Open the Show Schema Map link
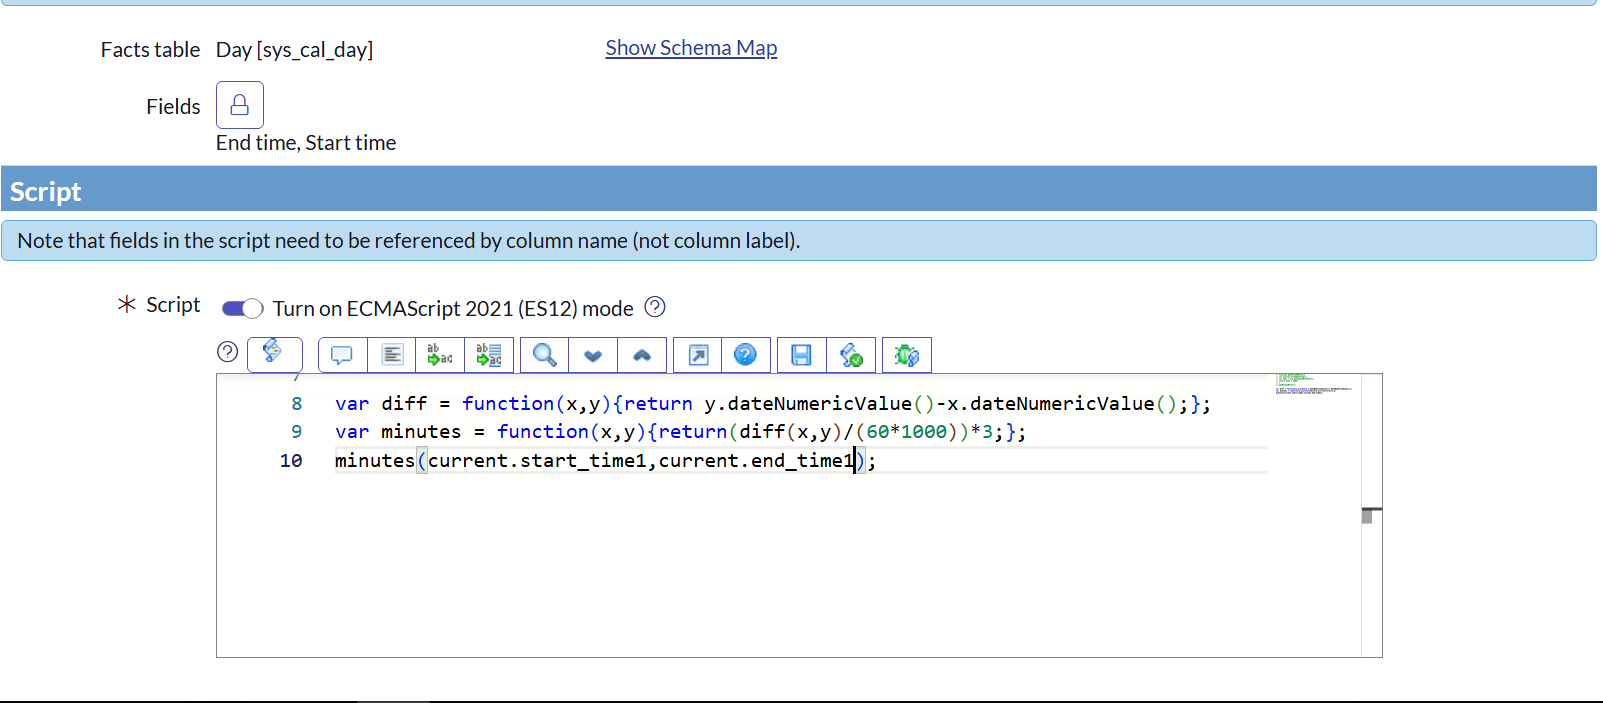This screenshot has width=1603, height=703. click(x=691, y=48)
